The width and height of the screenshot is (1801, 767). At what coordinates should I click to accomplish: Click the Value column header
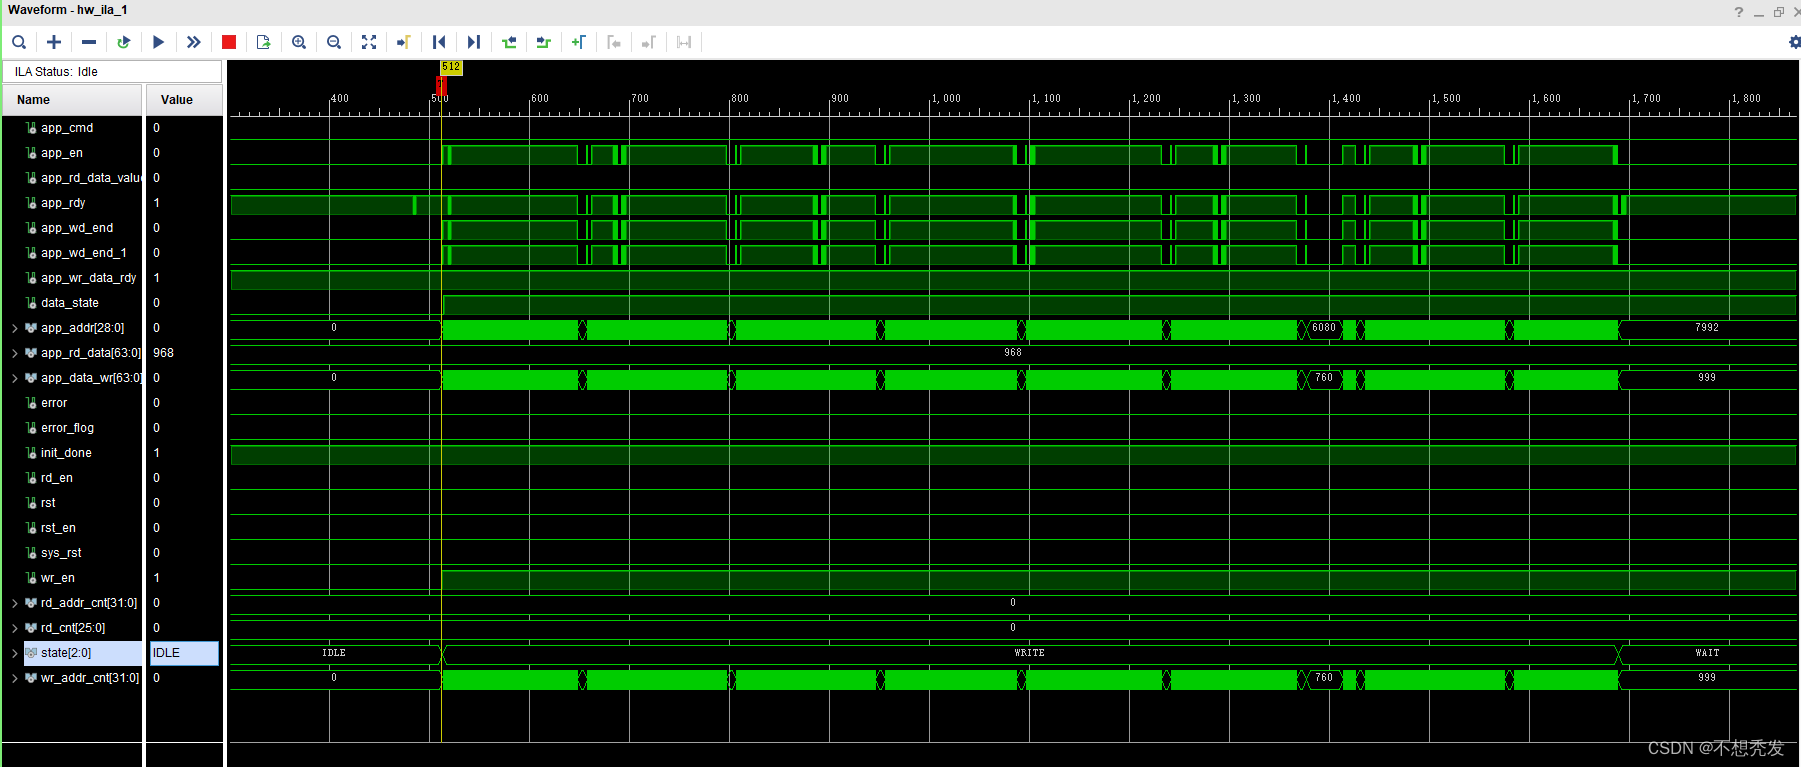coord(184,100)
